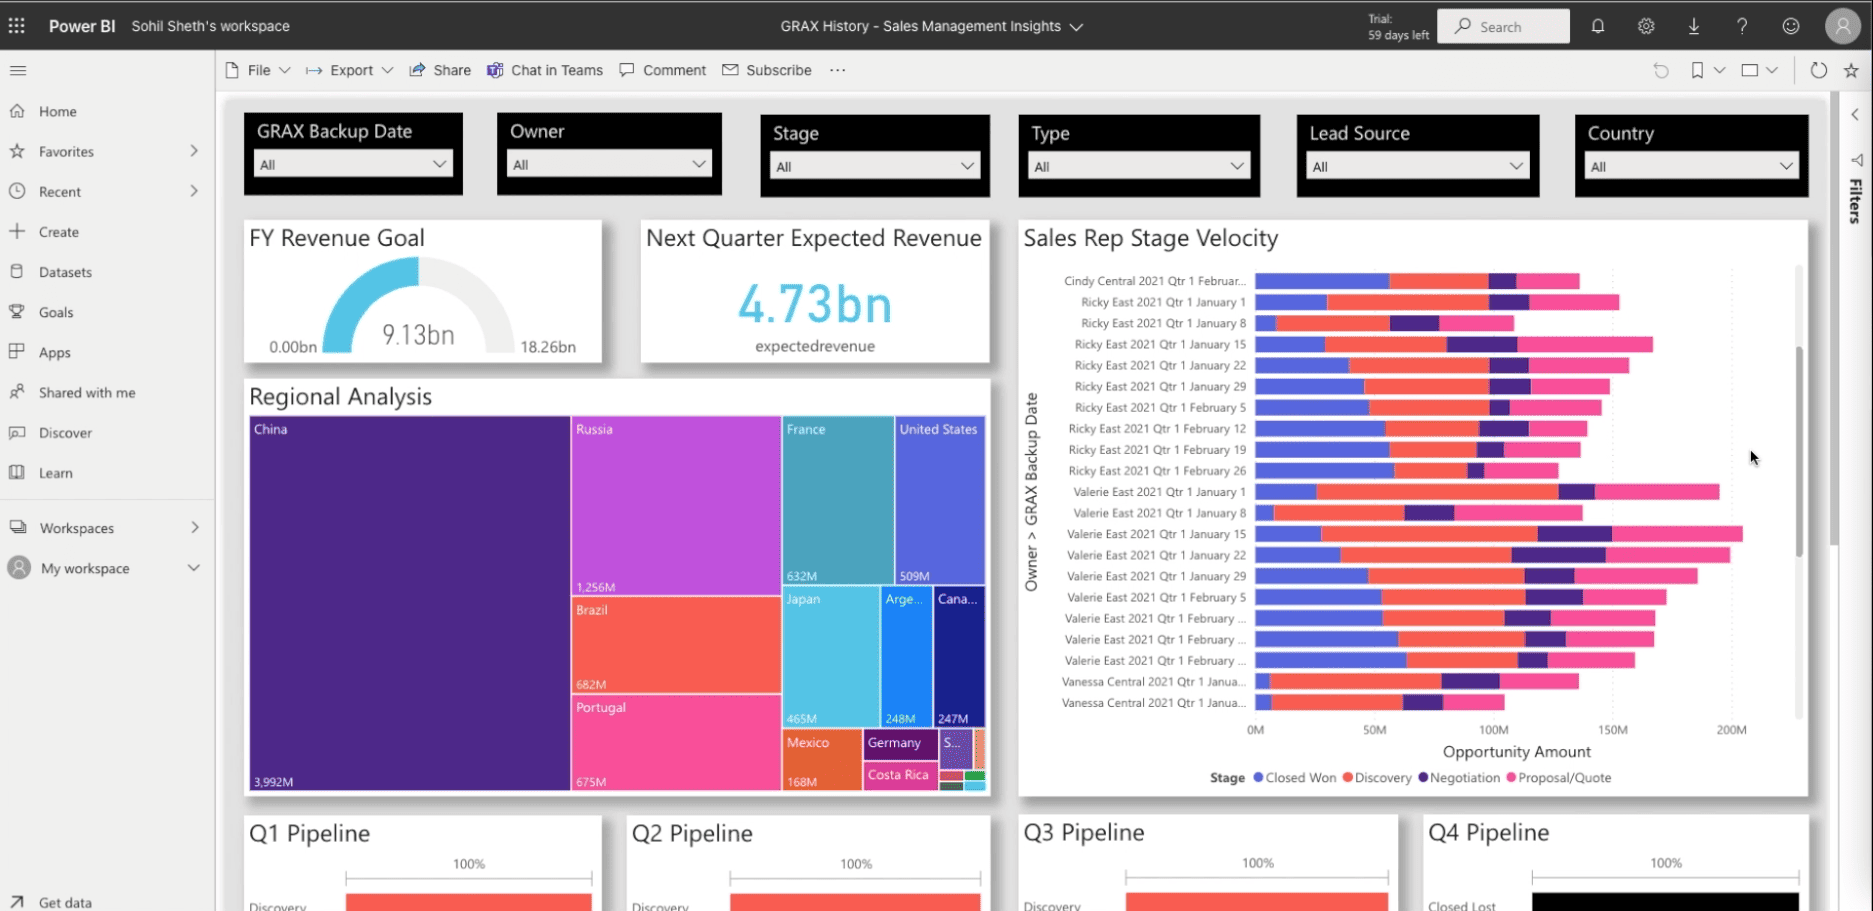The height and width of the screenshot is (911, 1873).
Task: Open Power BI settings gear
Action: 1645,26
